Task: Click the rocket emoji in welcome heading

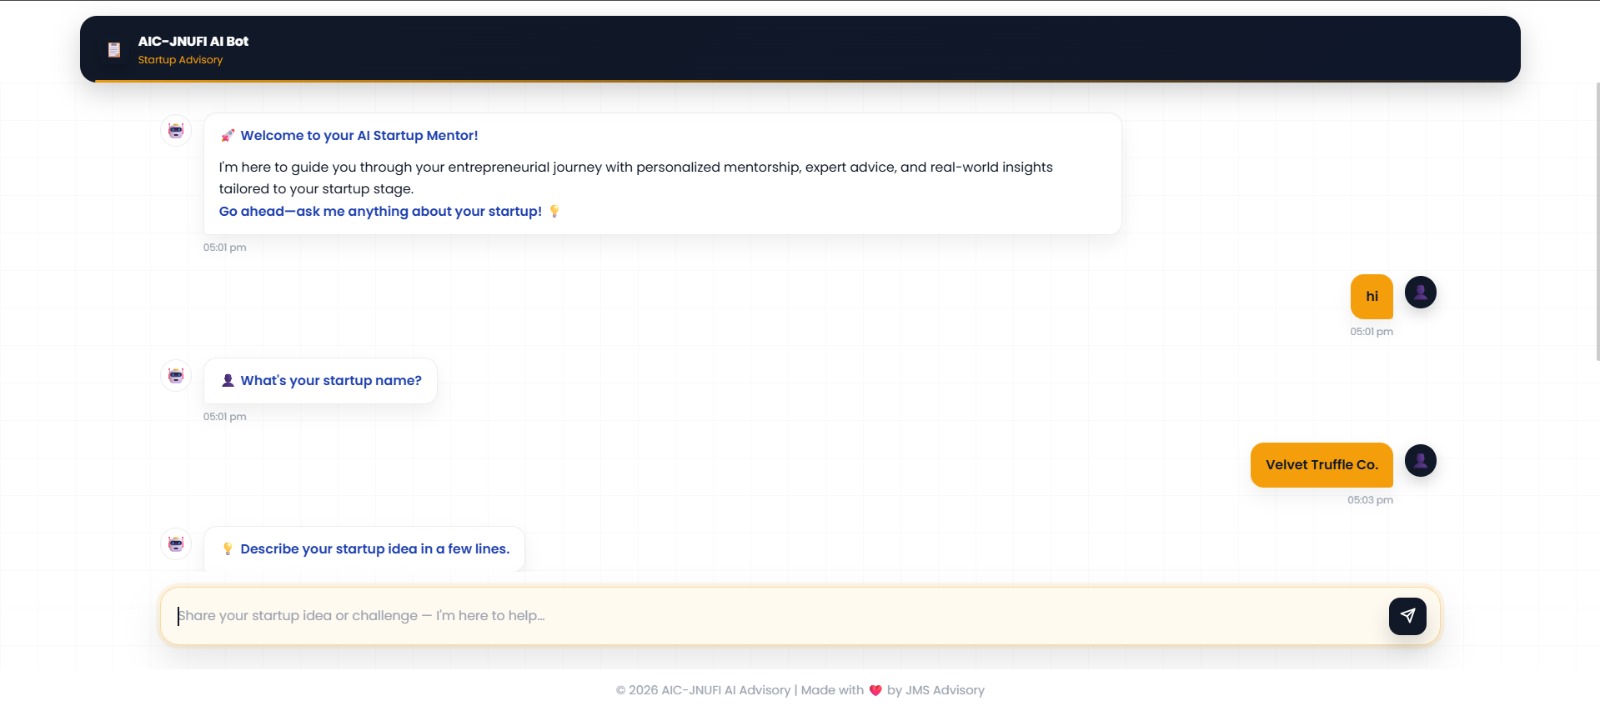Action: 227,136
